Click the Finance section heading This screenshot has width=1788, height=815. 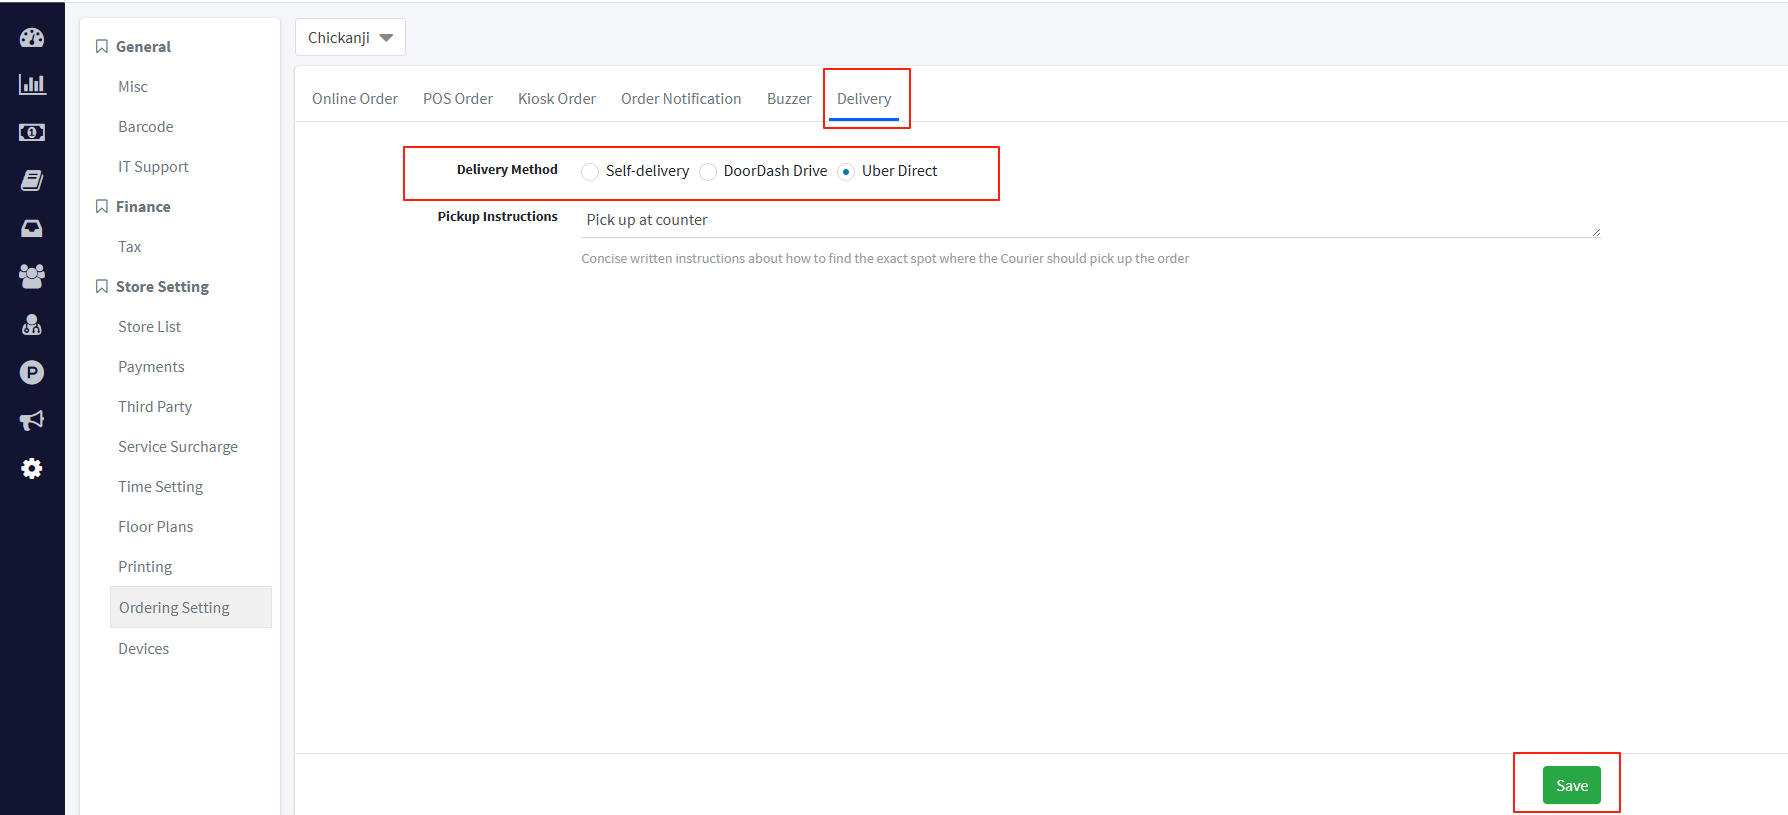click(x=143, y=207)
